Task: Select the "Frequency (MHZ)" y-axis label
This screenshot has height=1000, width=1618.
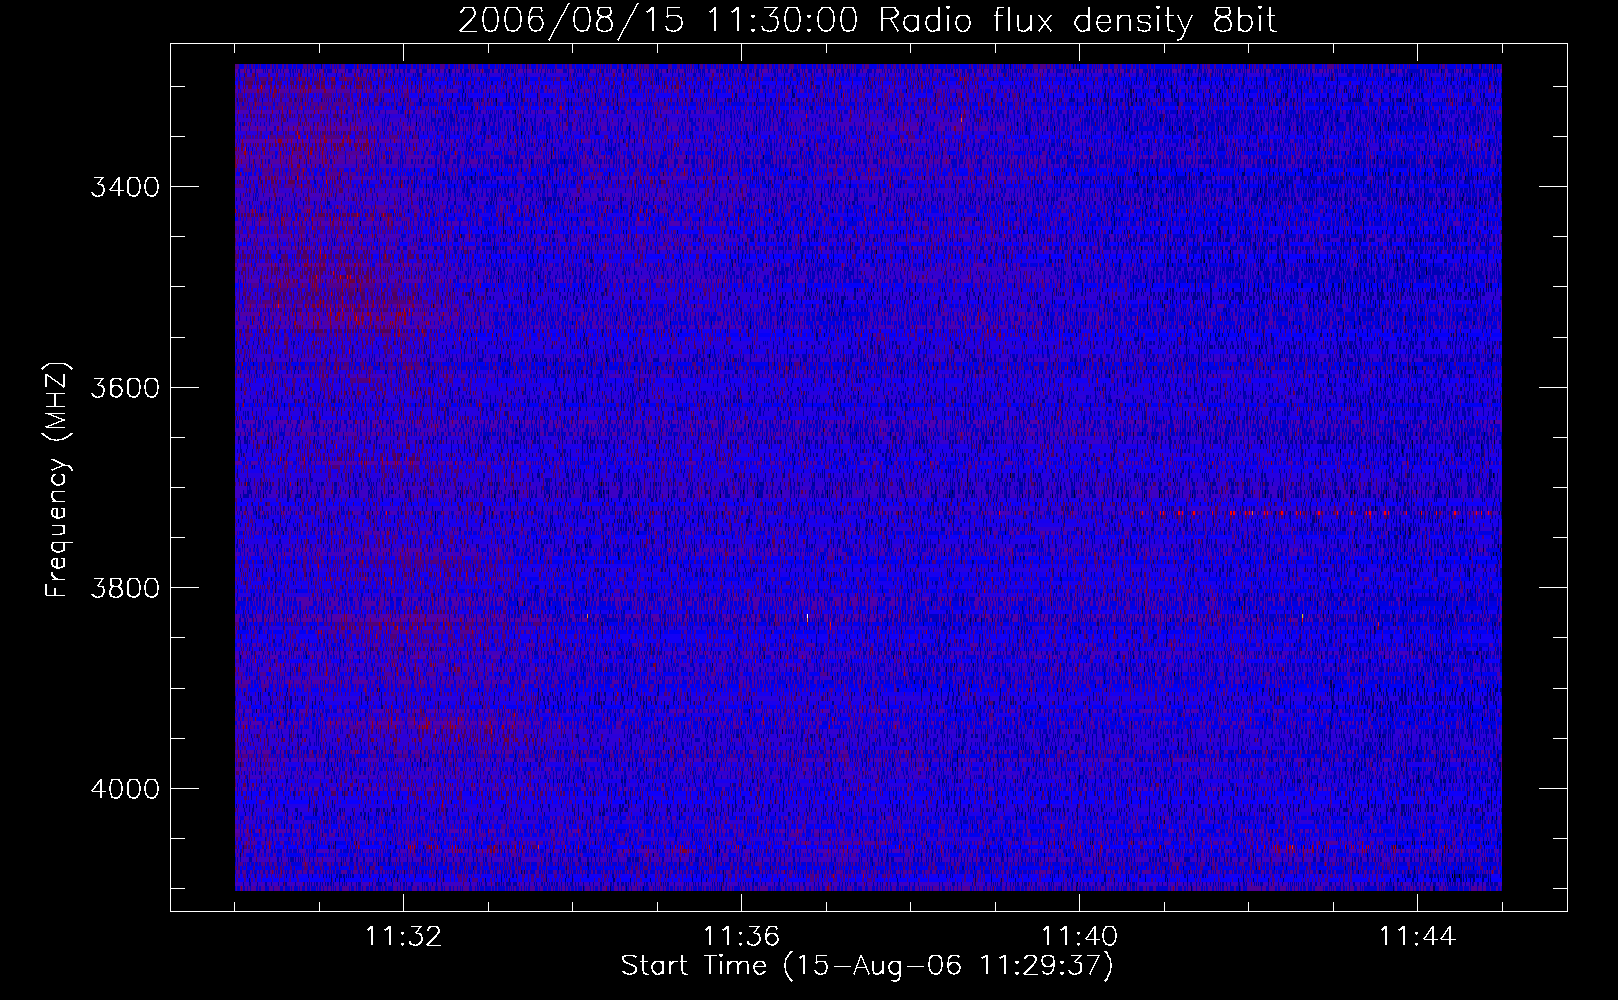Action: pos(58,480)
